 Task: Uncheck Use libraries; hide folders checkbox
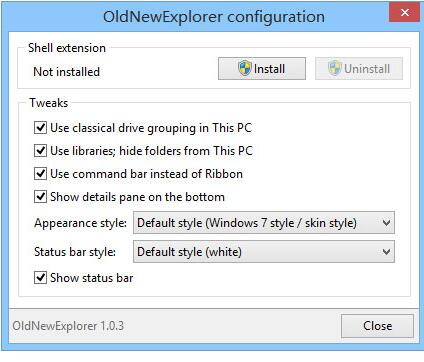[40, 151]
